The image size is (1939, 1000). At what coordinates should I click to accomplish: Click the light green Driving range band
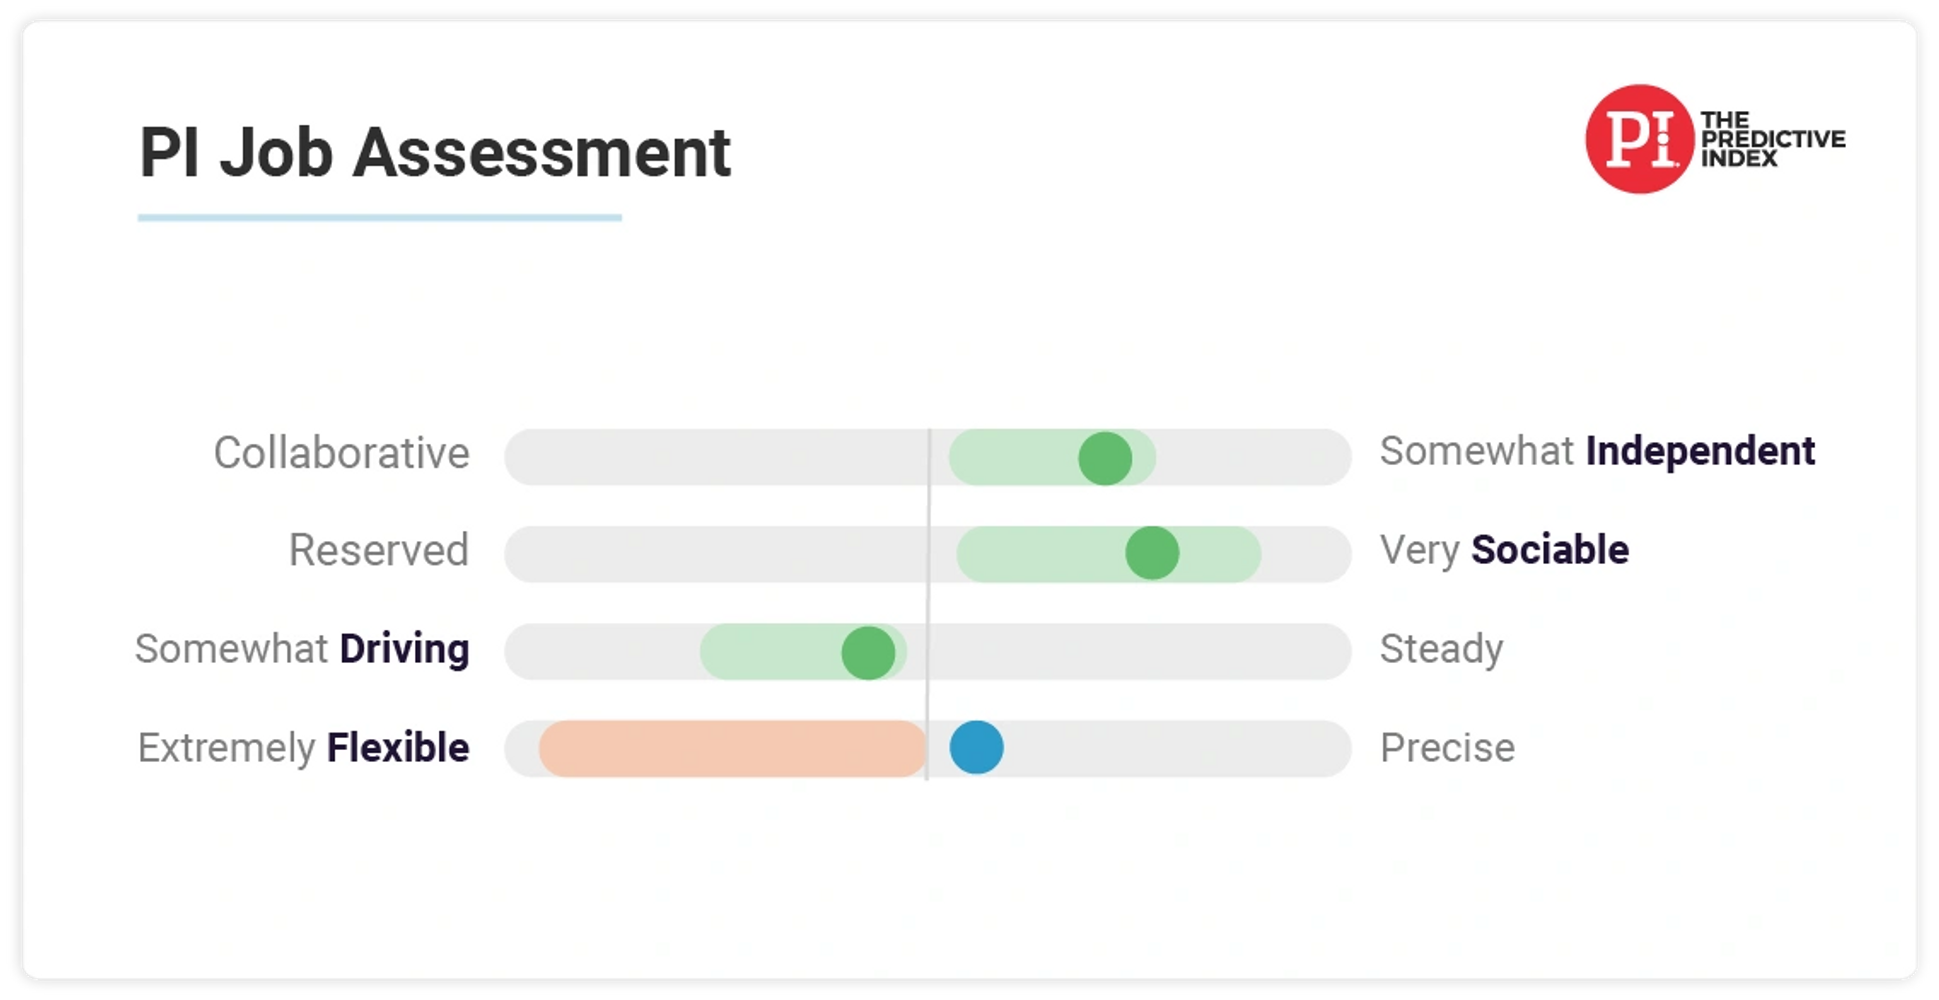click(x=803, y=652)
